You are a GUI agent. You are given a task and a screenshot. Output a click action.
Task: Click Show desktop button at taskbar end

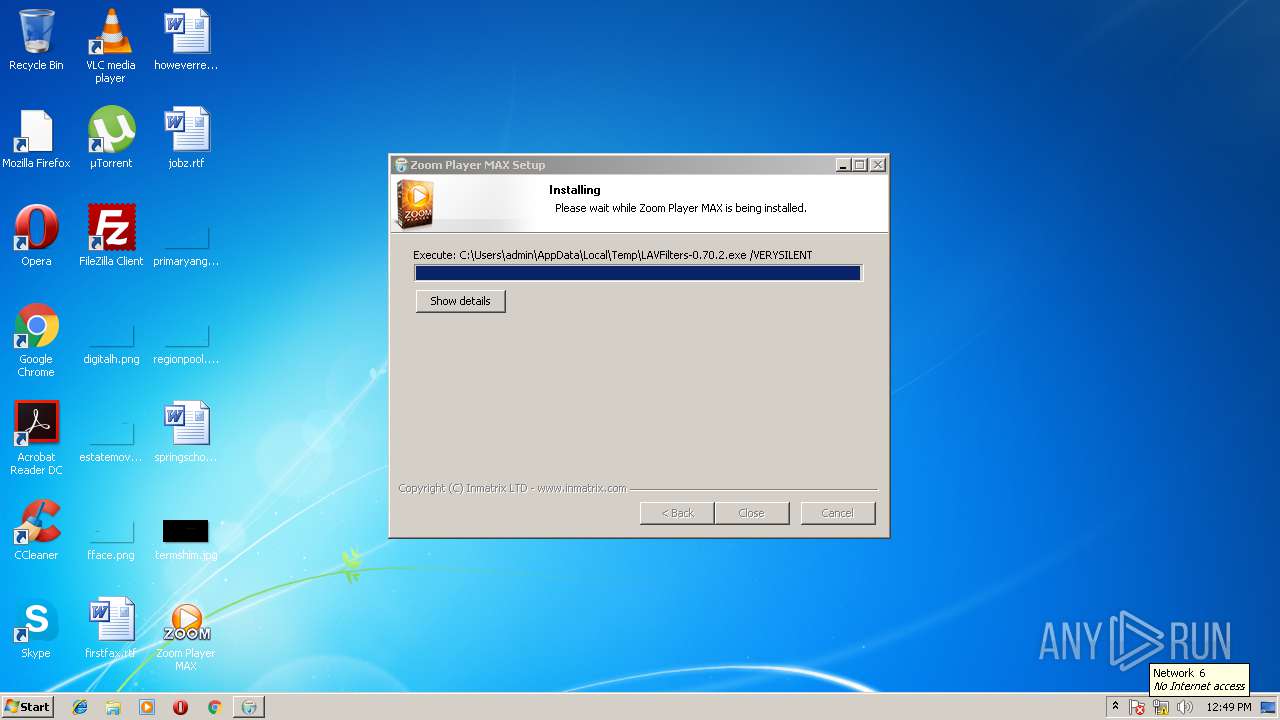pos(1269,707)
